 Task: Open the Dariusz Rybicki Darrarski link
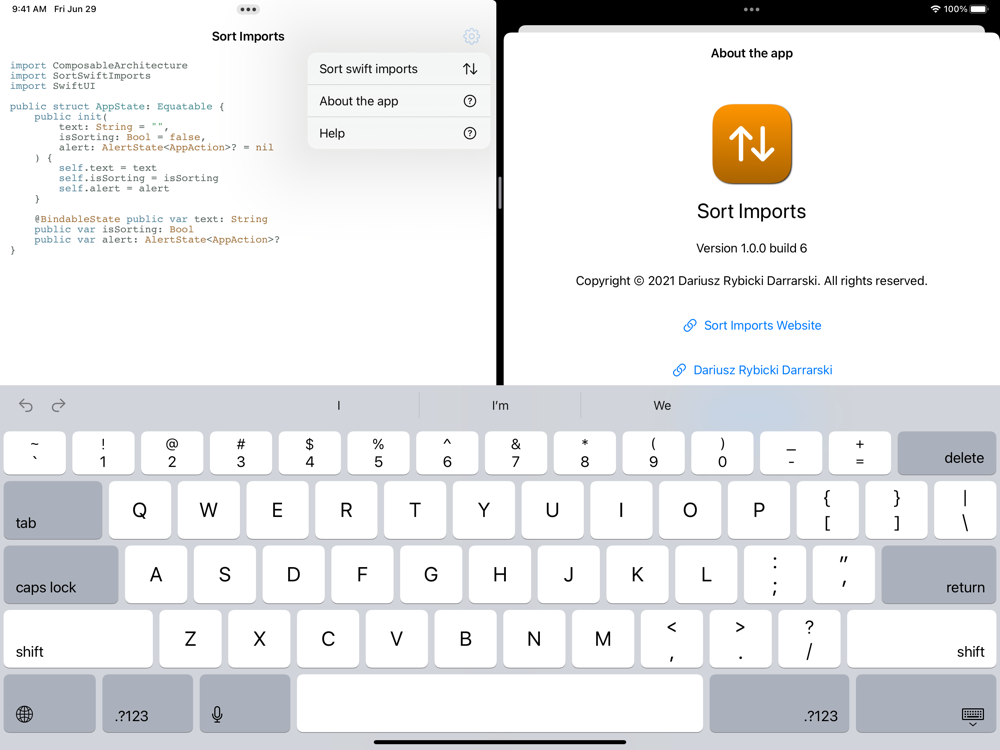point(752,370)
